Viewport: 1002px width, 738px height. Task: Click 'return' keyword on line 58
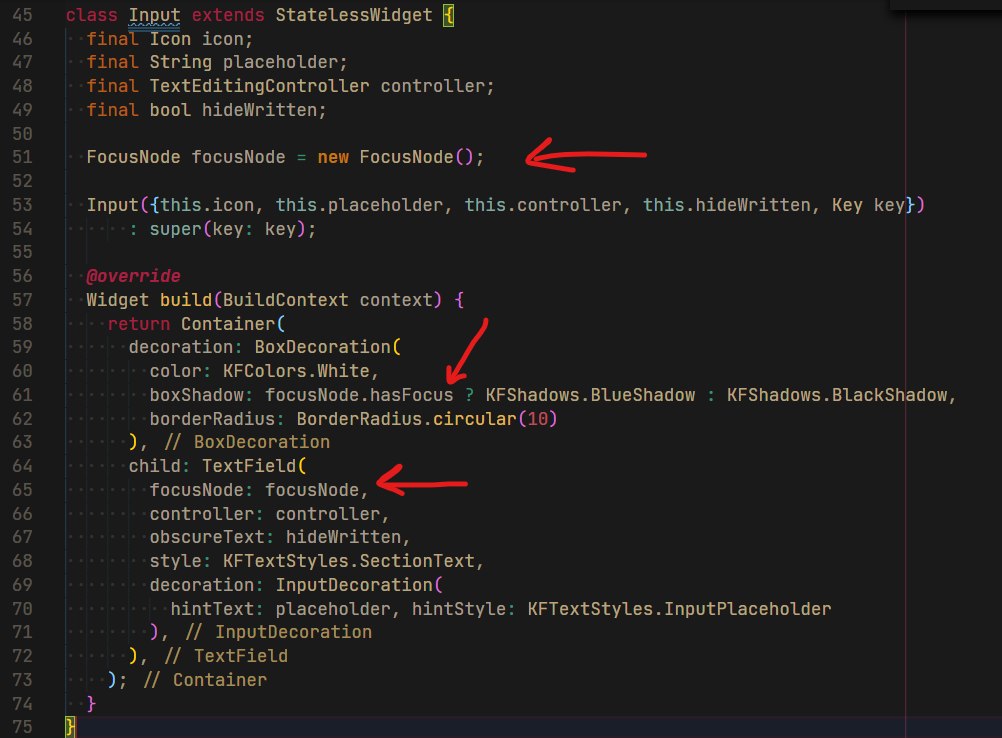click(x=139, y=324)
